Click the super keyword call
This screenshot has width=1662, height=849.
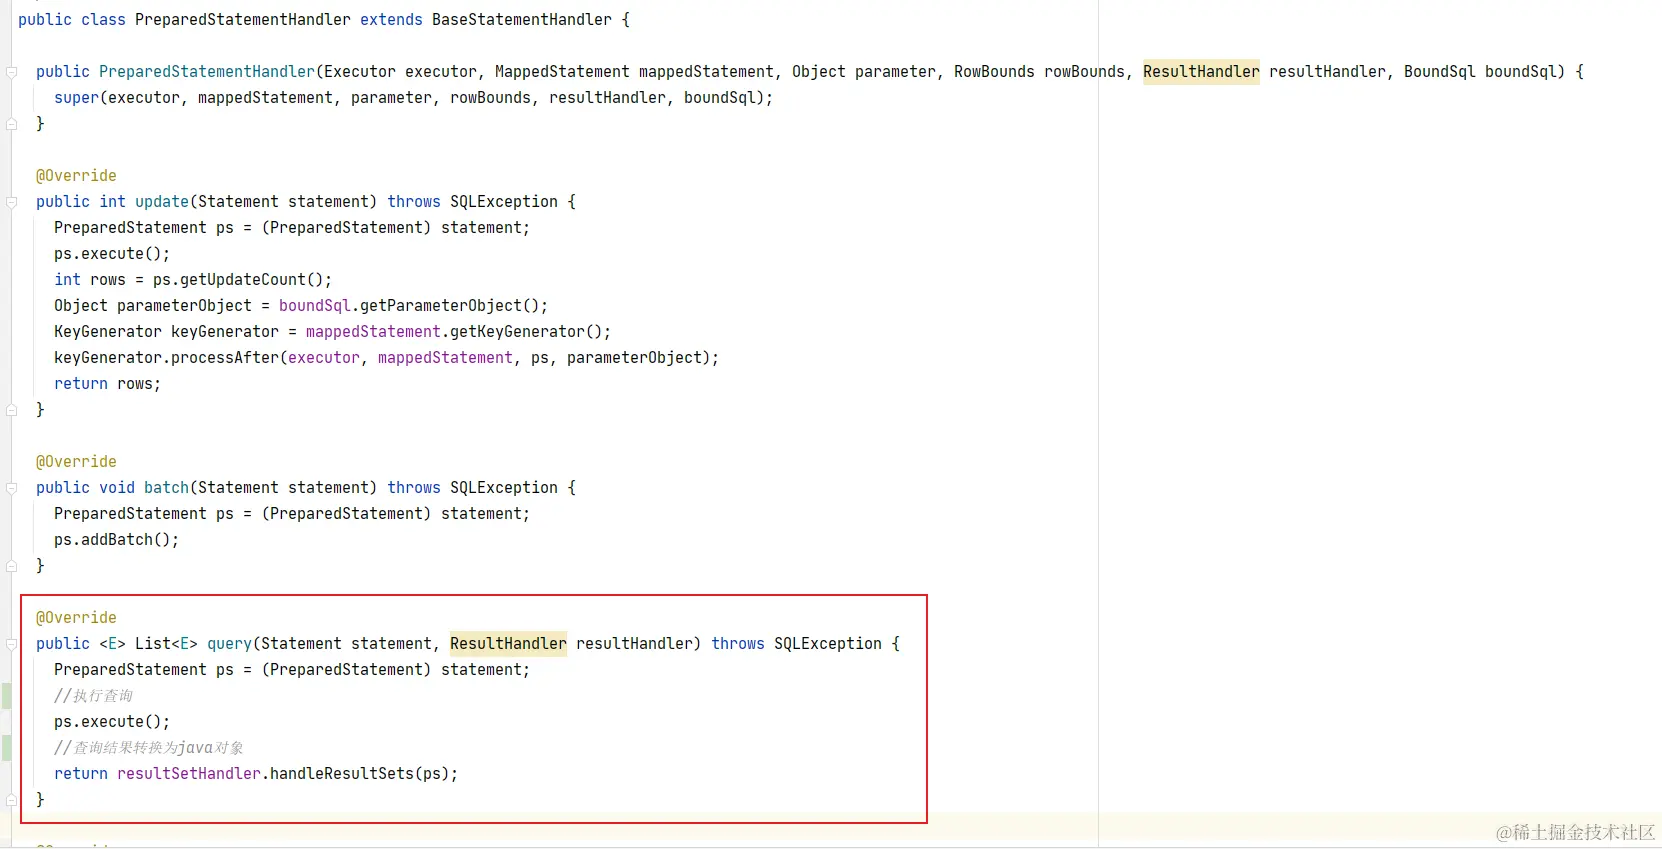[76, 98]
